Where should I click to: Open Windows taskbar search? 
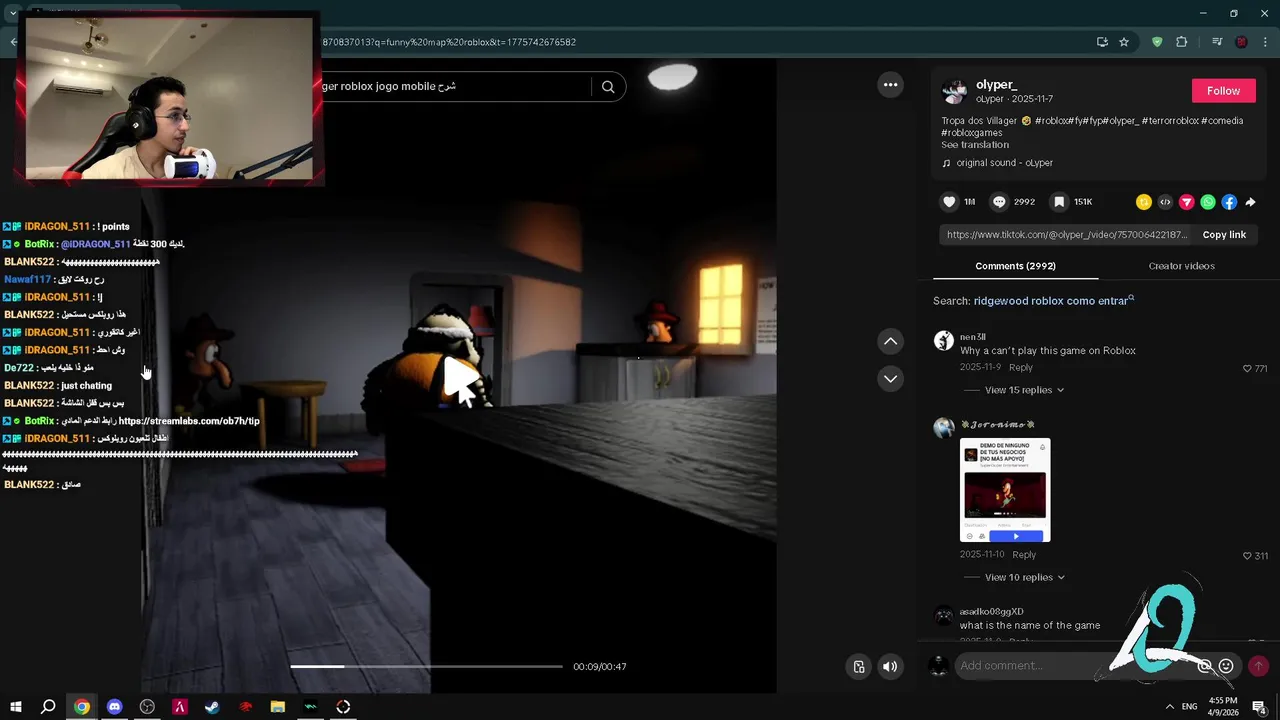48,707
